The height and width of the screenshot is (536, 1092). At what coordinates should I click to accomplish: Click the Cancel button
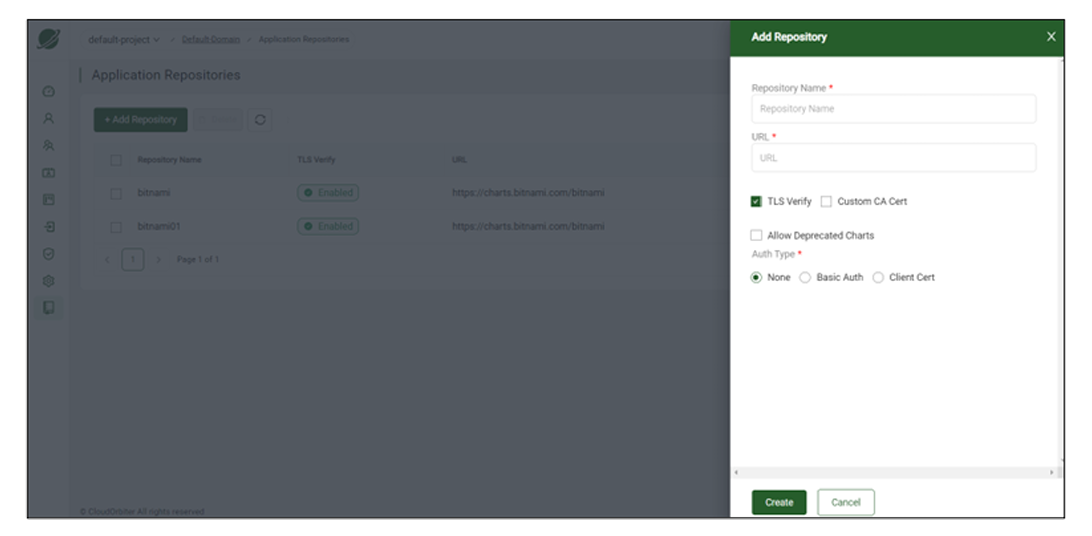(x=845, y=503)
